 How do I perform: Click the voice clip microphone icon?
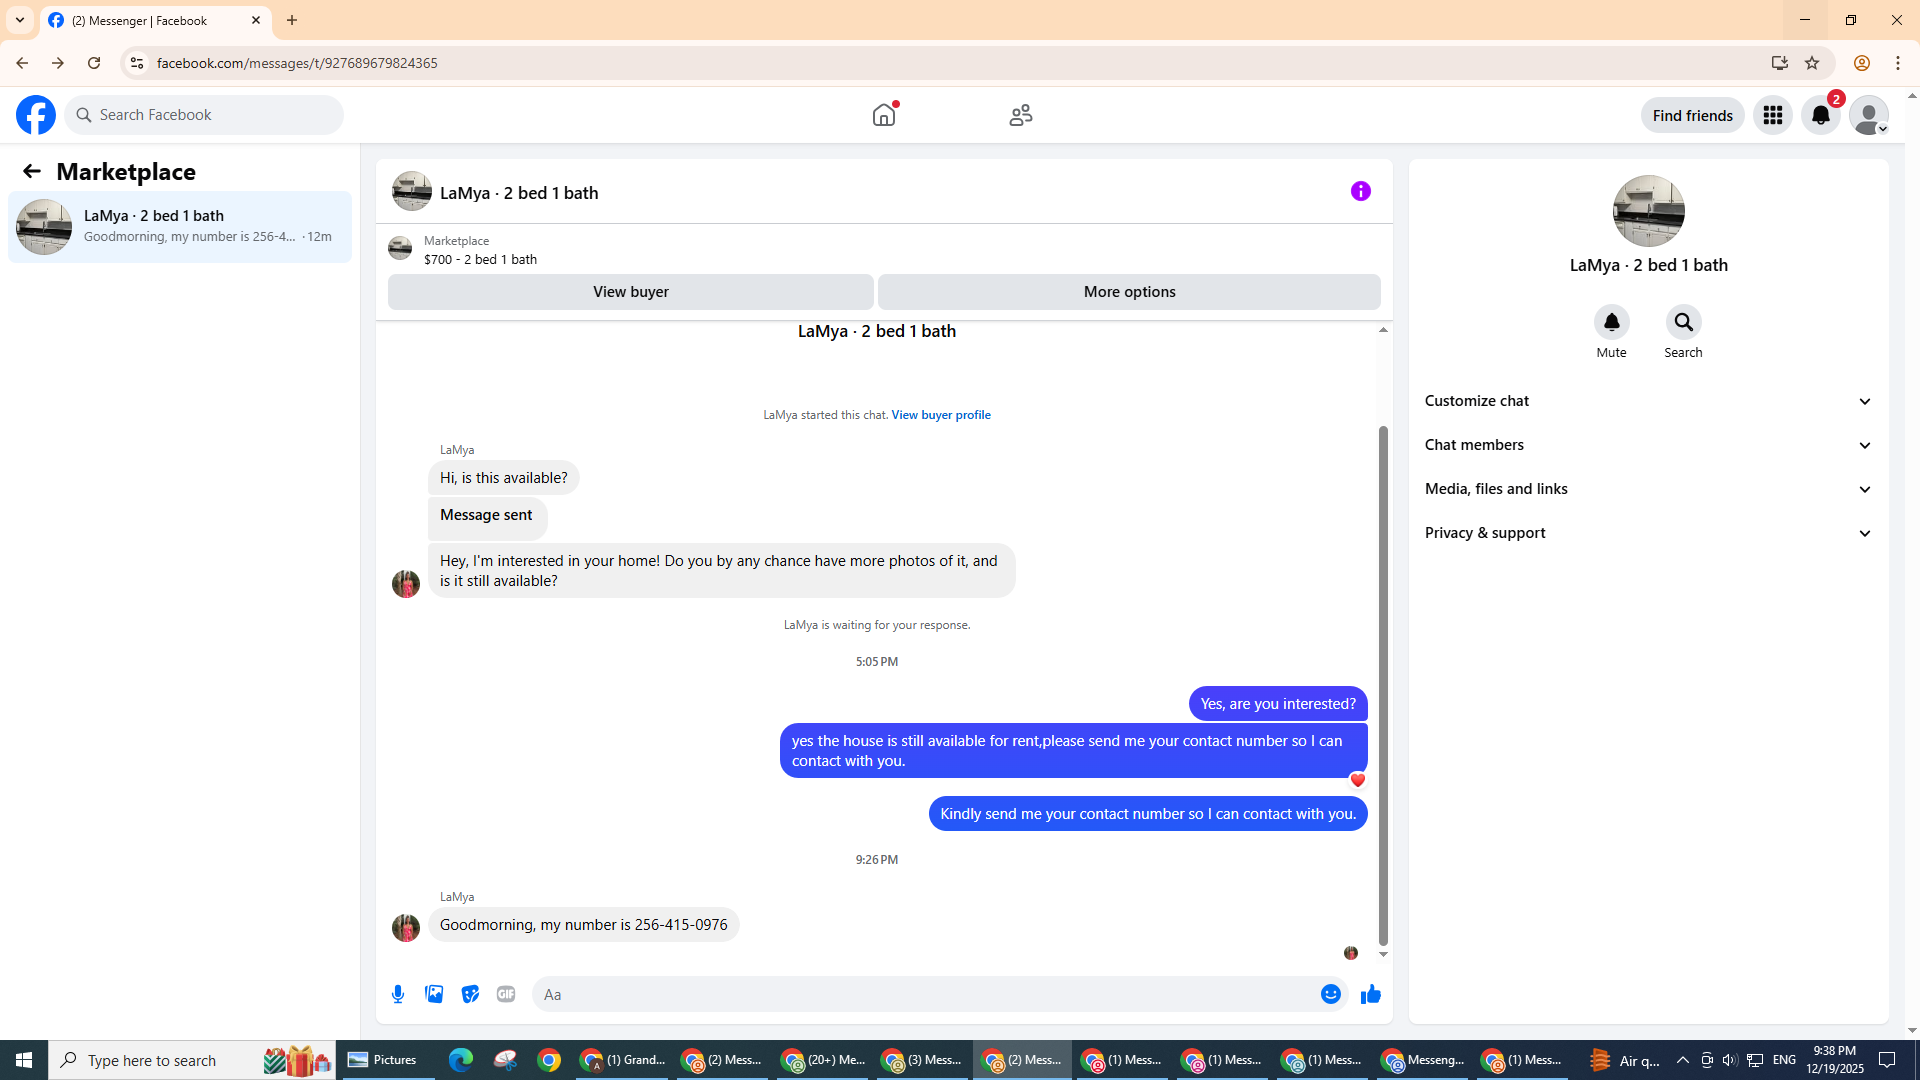click(x=398, y=994)
